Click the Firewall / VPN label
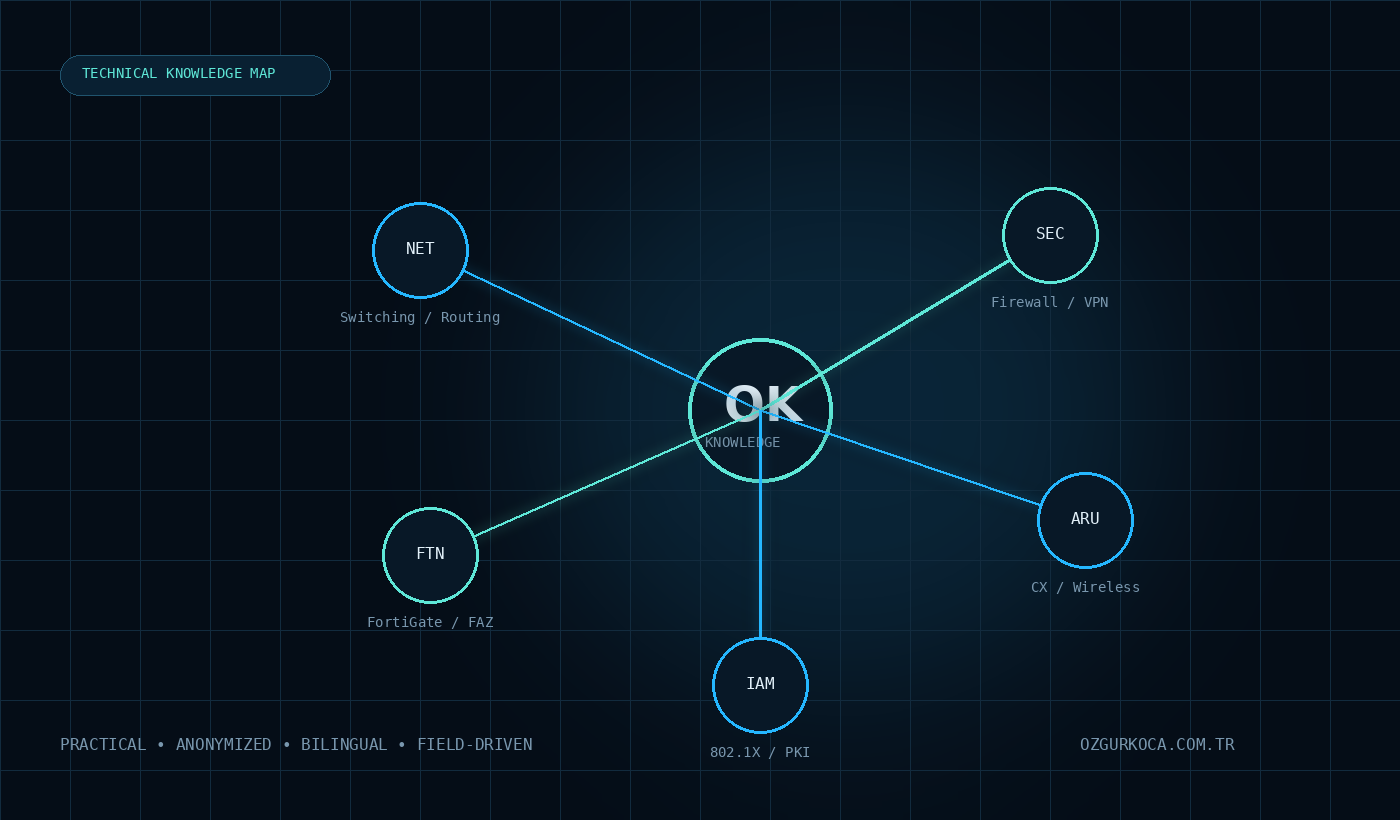Image resolution: width=1400 pixels, height=820 pixels. (x=1049, y=302)
